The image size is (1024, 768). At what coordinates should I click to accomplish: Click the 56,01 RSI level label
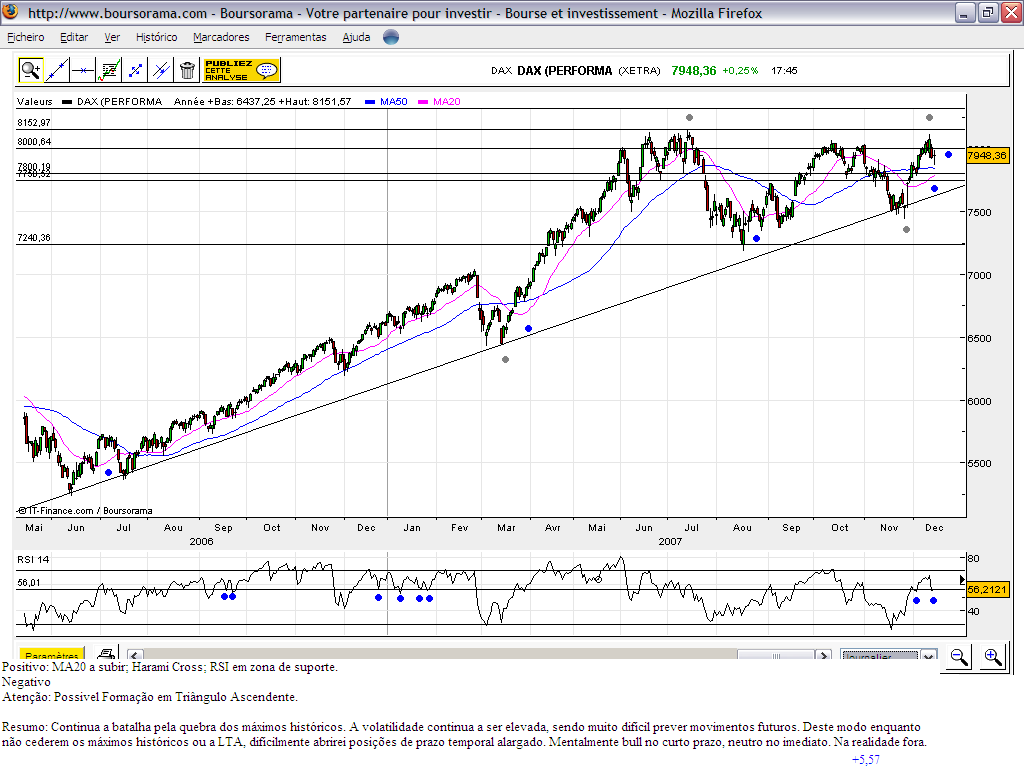pyautogui.click(x=29, y=583)
